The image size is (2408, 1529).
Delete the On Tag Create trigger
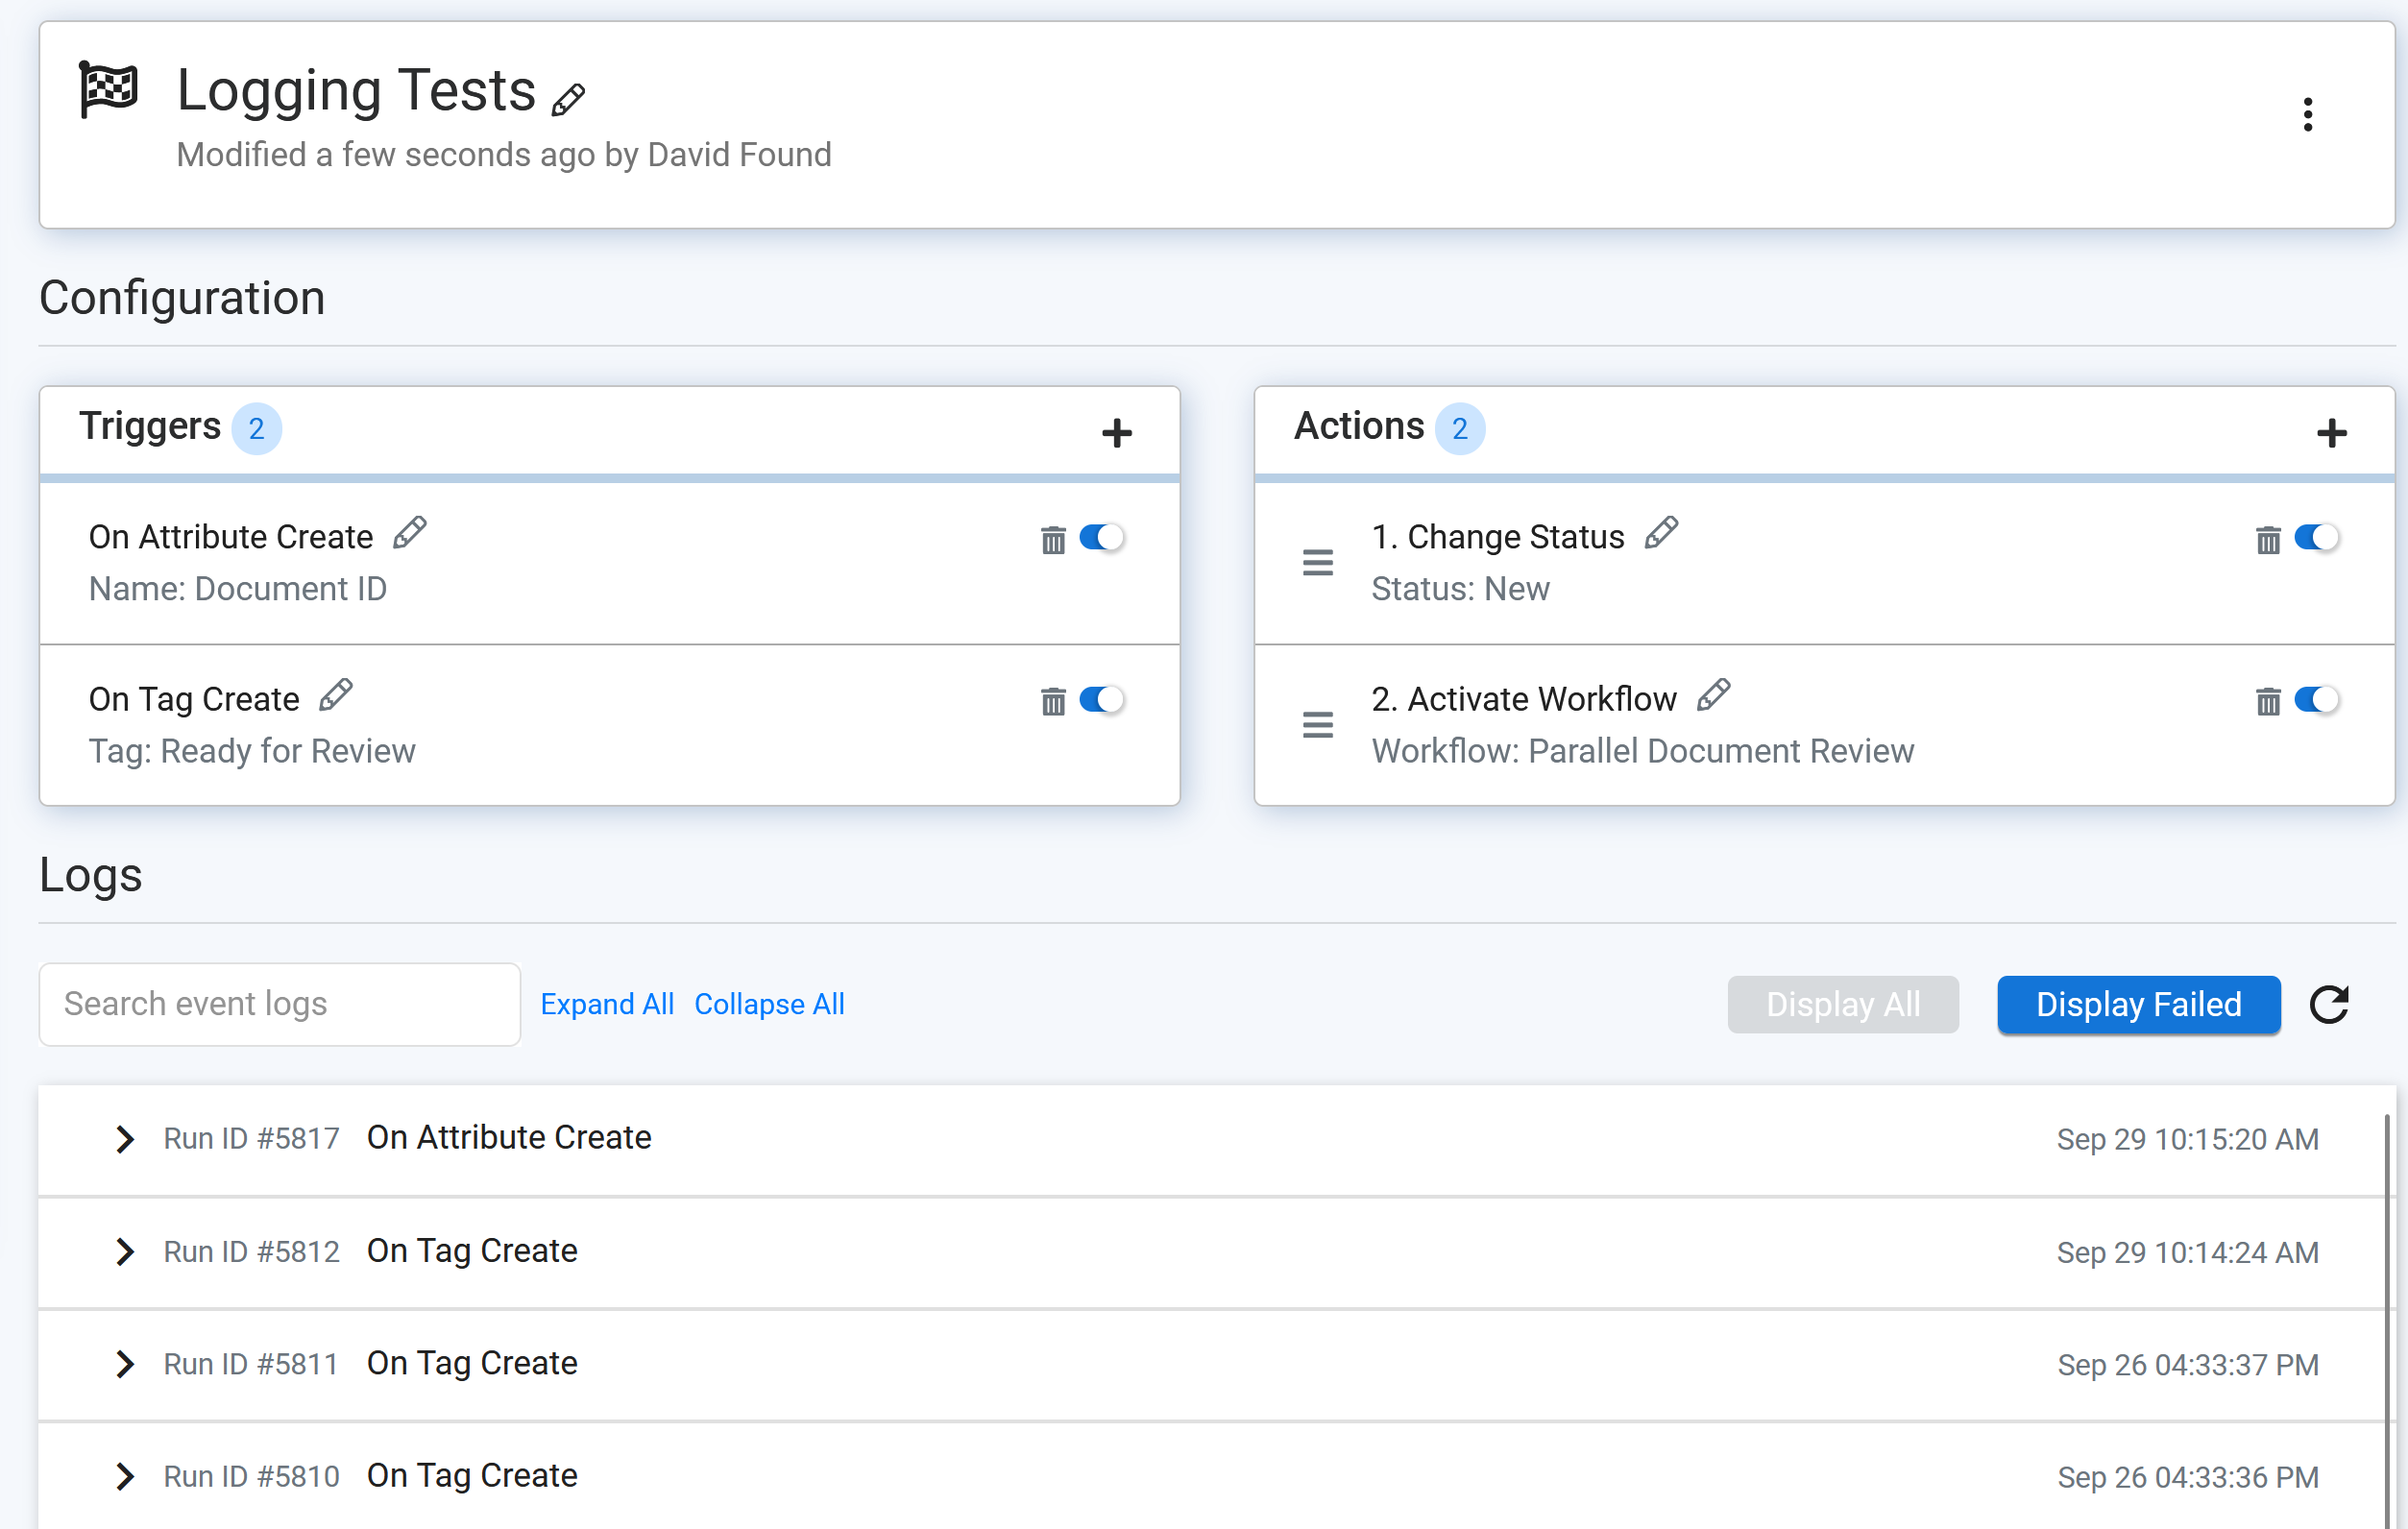click(x=1053, y=701)
